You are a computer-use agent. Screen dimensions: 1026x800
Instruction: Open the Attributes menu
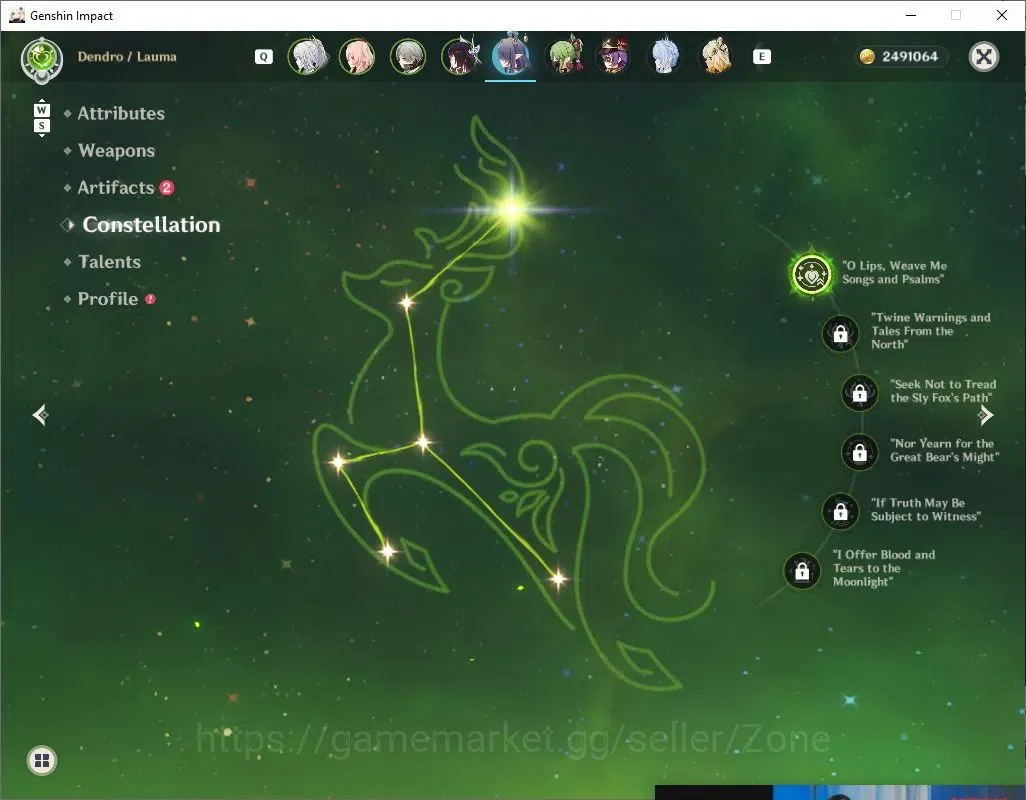tap(121, 113)
